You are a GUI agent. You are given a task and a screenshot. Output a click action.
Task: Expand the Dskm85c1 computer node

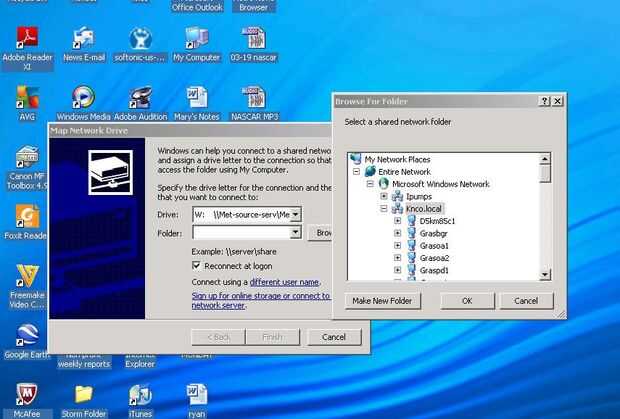click(x=398, y=221)
